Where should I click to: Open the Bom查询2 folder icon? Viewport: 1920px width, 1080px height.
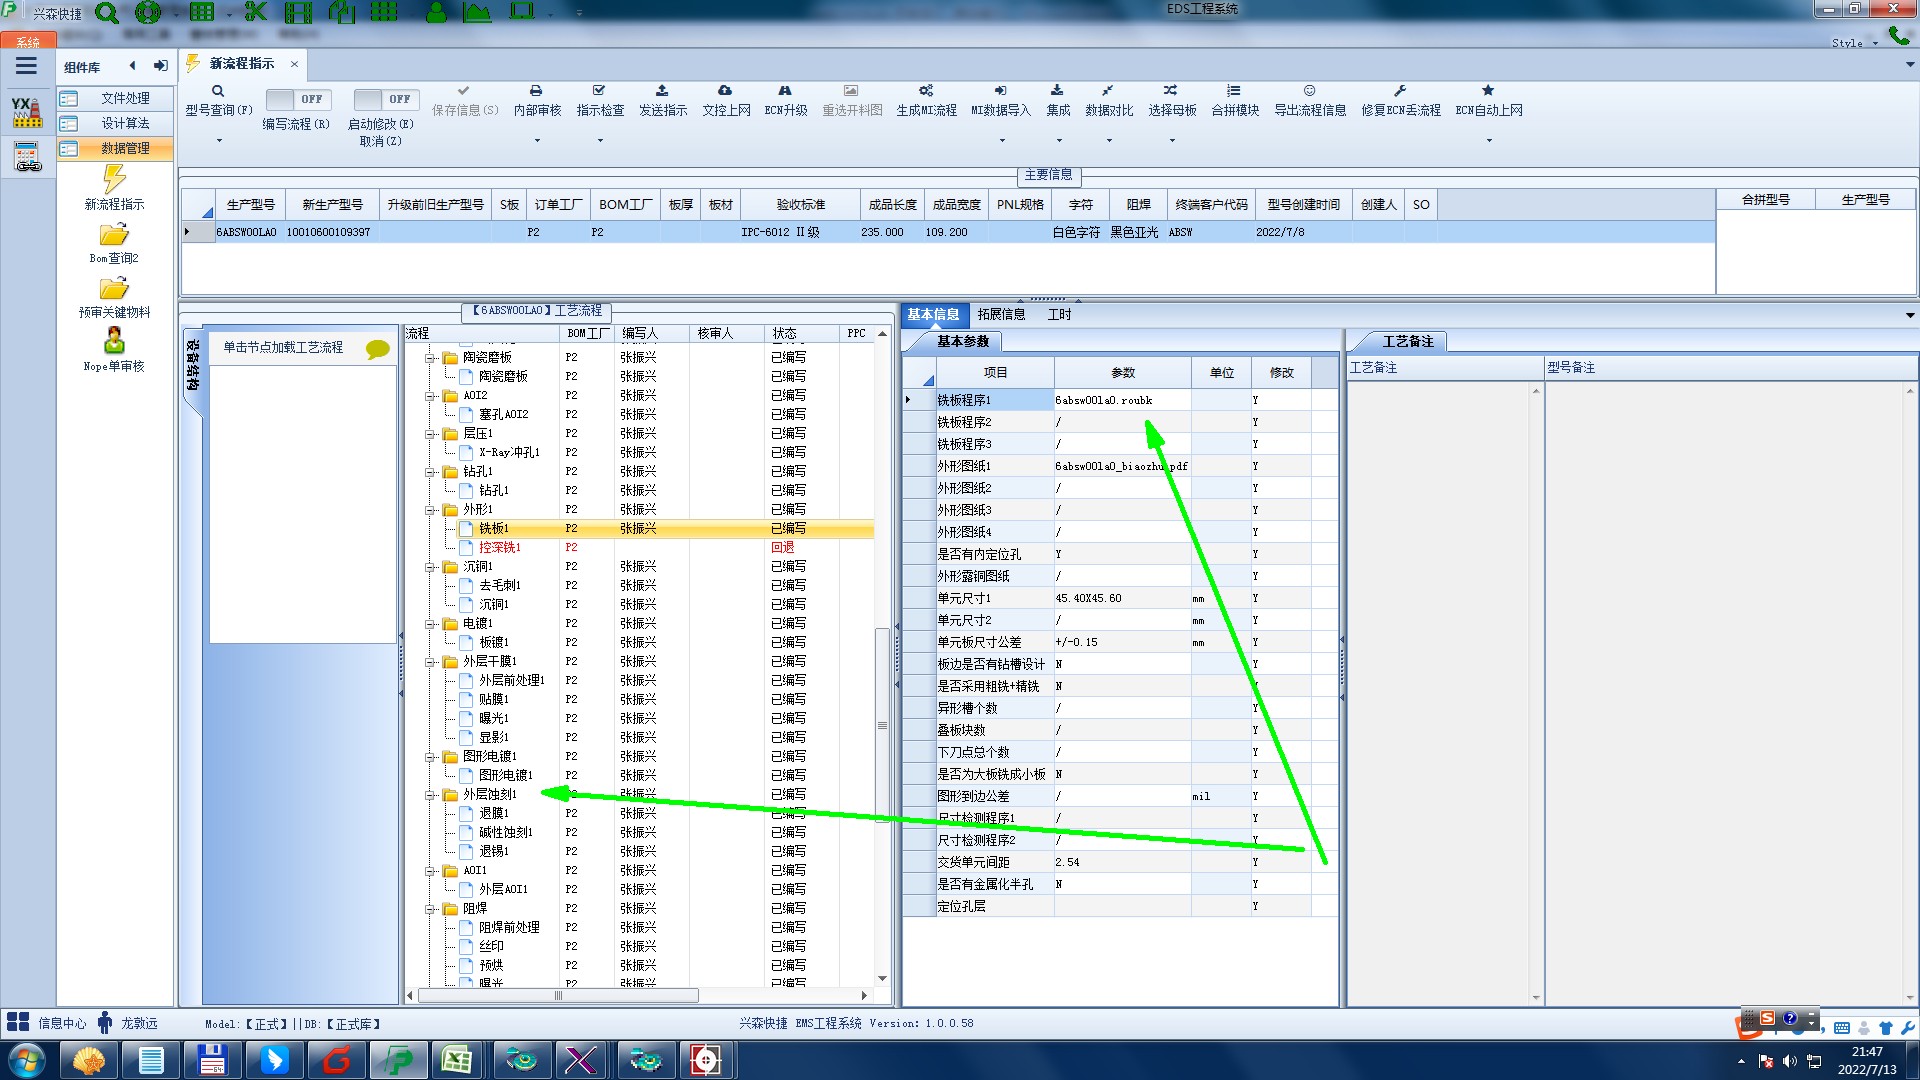coord(114,235)
